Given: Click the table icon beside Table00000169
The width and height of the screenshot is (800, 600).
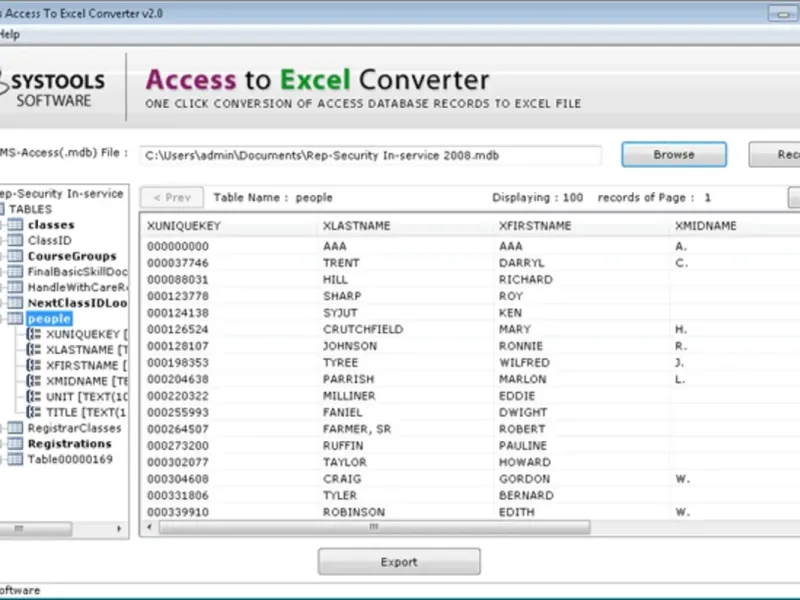Looking at the screenshot, I should click(15, 459).
